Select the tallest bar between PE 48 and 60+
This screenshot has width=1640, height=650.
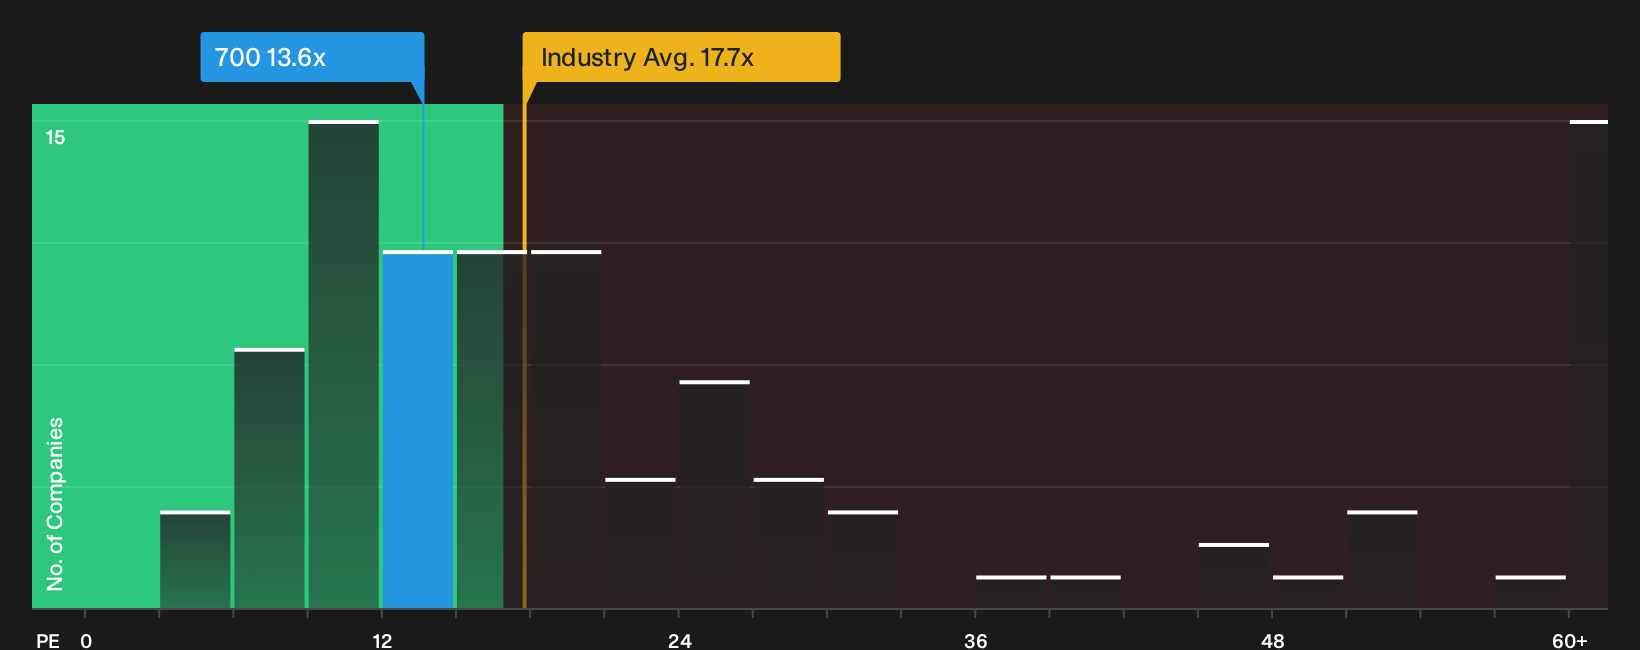tap(1382, 559)
